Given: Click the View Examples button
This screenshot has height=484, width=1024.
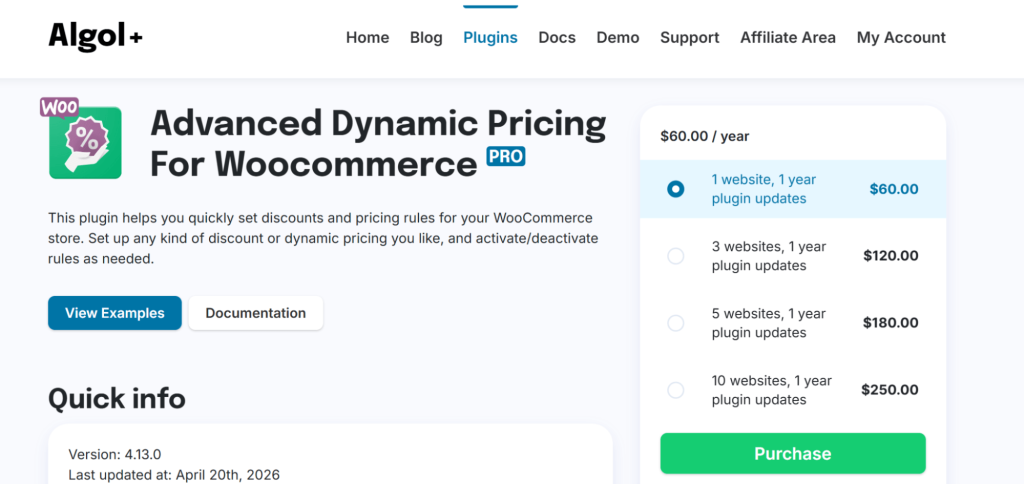Looking at the screenshot, I should (x=115, y=313).
